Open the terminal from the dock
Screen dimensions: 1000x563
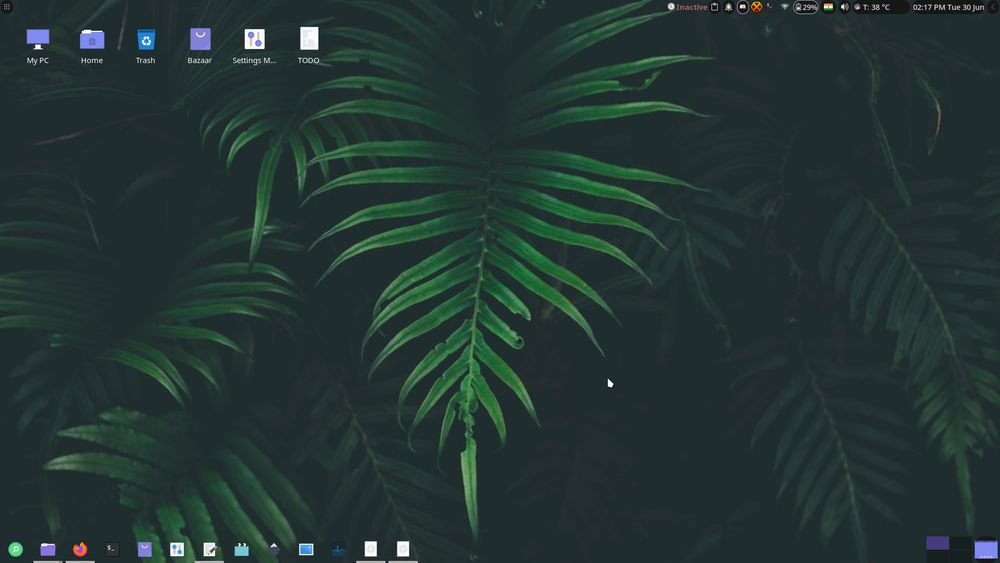112,549
